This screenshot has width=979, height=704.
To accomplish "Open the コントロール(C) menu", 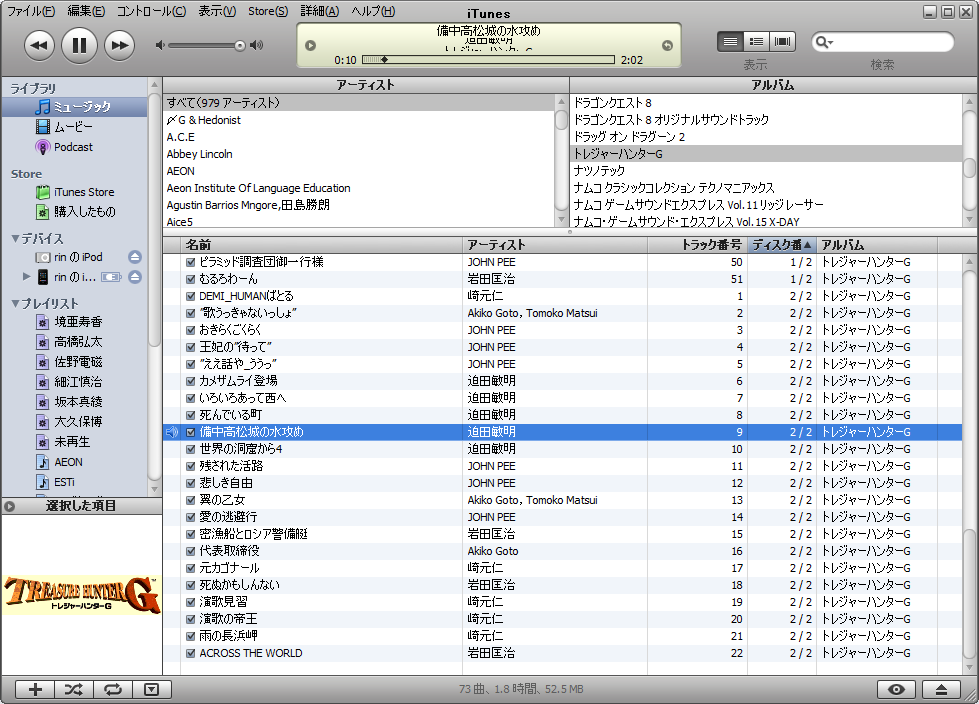I will click(151, 11).
